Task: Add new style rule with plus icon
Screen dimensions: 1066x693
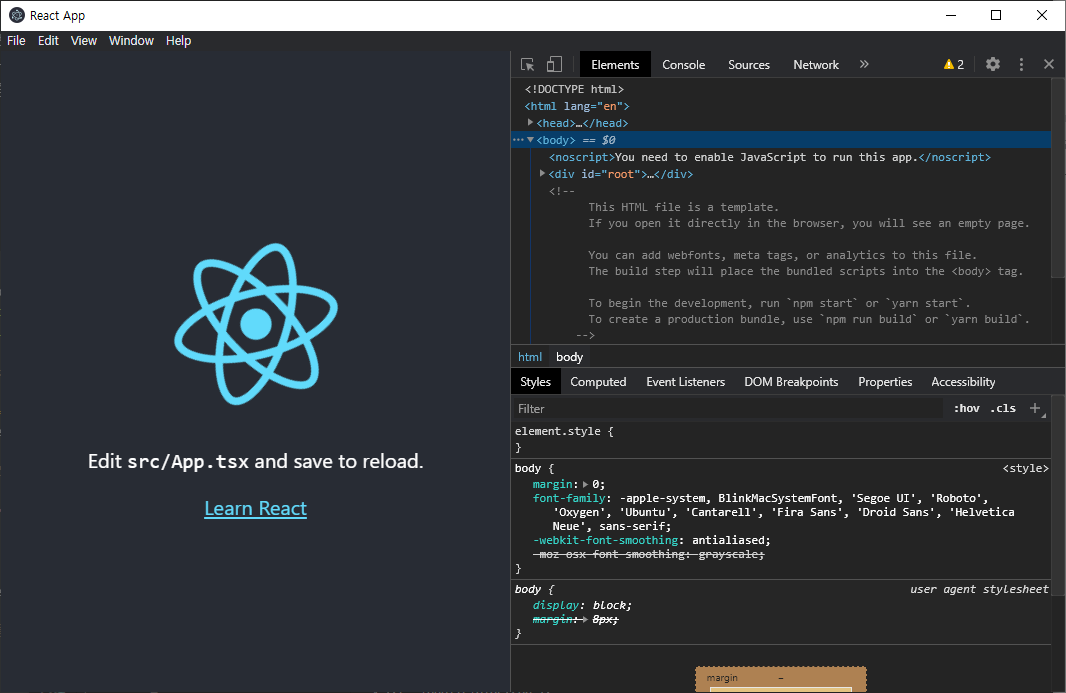Action: [x=1035, y=408]
